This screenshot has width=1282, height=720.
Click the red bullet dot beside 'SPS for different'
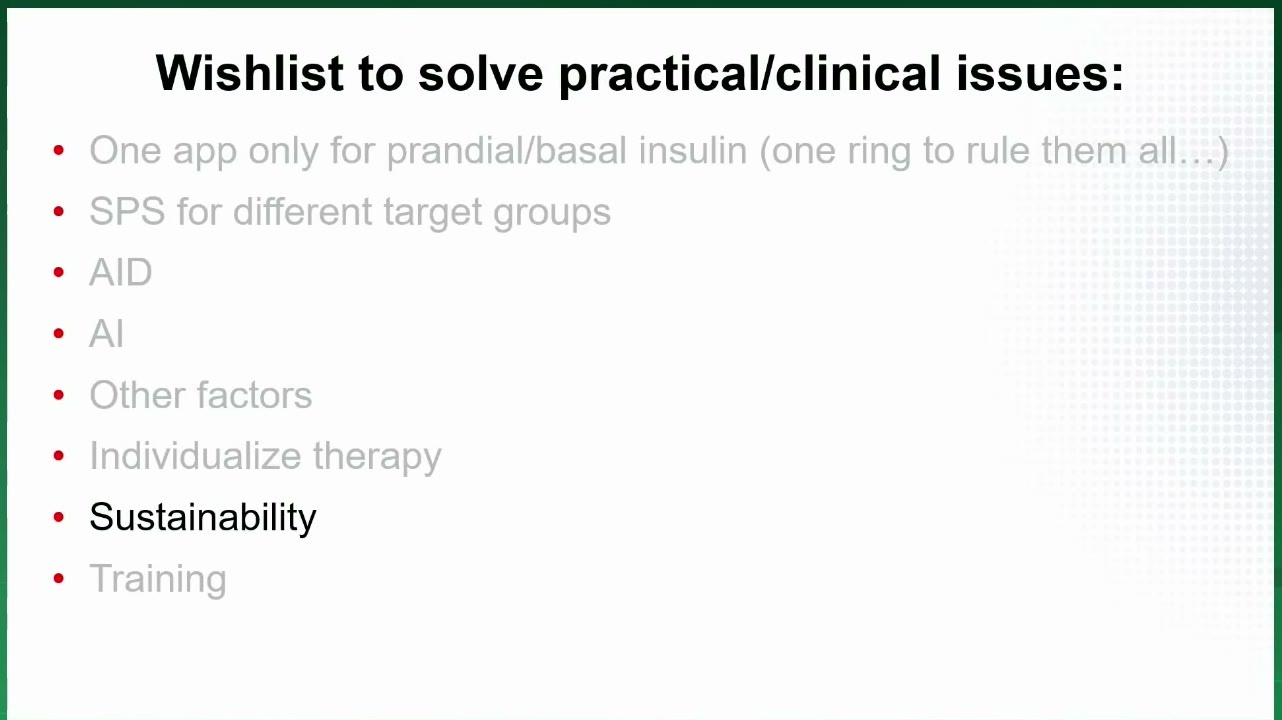(59, 212)
